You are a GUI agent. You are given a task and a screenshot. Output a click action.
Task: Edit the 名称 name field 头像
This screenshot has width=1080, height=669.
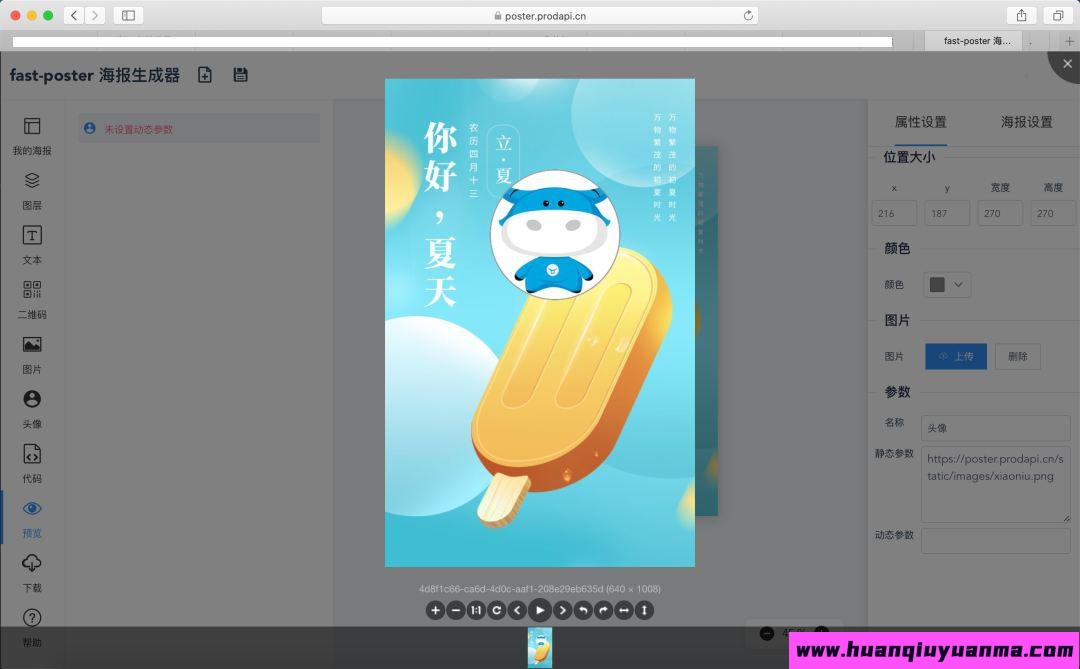tap(996, 428)
